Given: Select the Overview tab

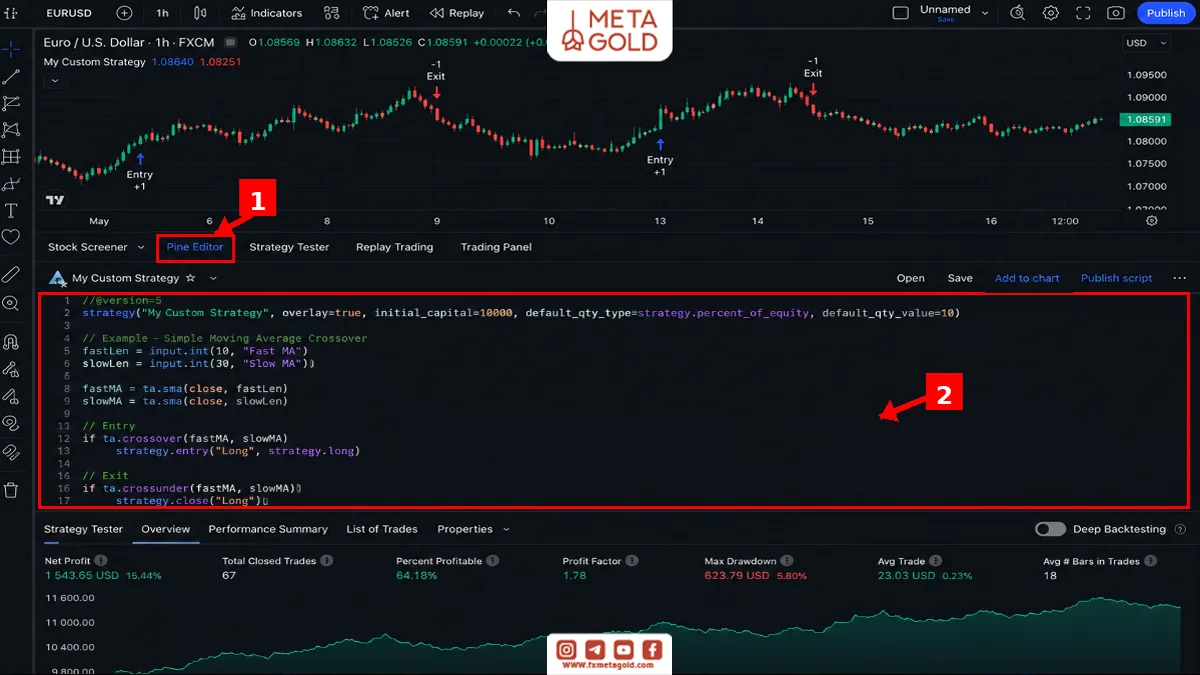Looking at the screenshot, I should (165, 529).
